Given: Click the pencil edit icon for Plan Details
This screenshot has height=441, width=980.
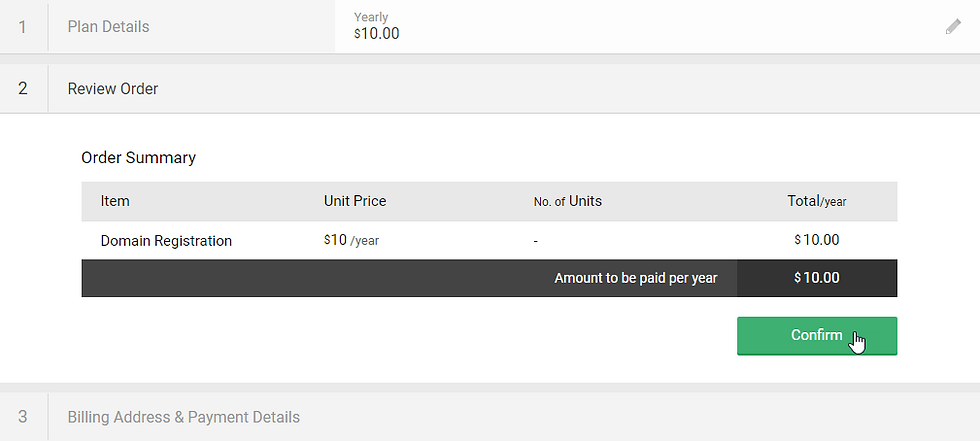Looking at the screenshot, I should tap(953, 27).
